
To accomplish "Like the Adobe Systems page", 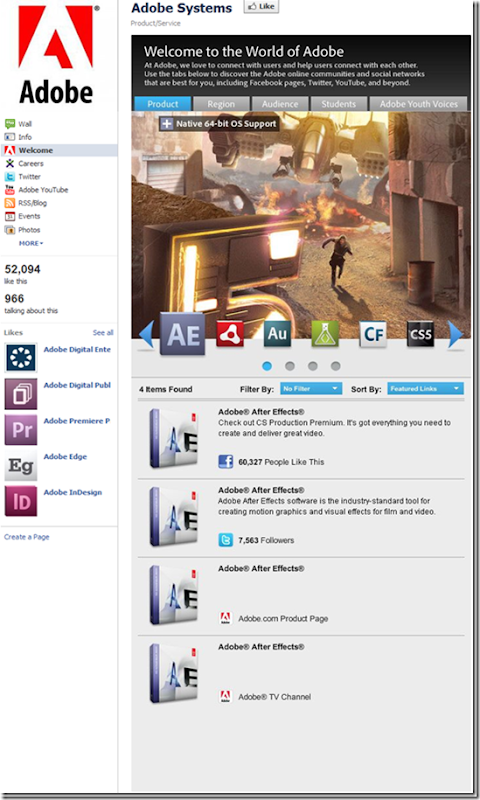I will (261, 7).
